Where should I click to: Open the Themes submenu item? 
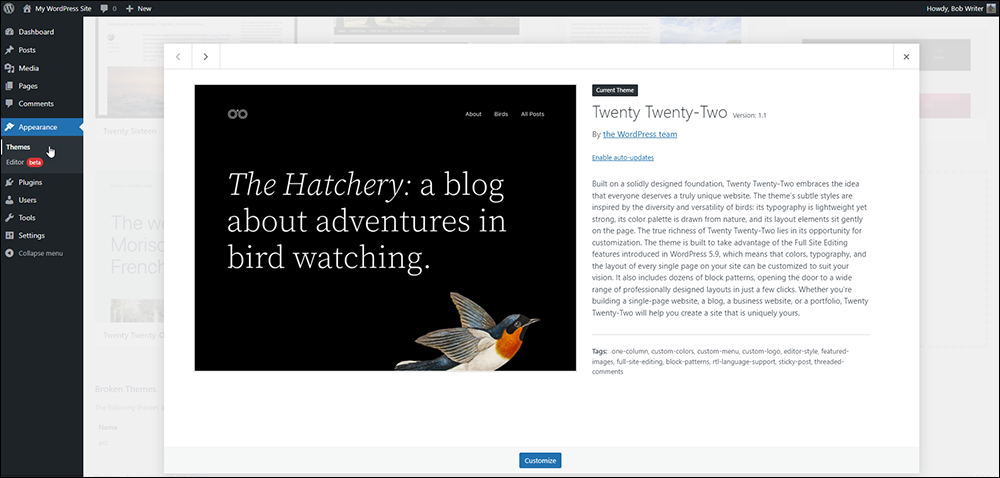point(18,147)
